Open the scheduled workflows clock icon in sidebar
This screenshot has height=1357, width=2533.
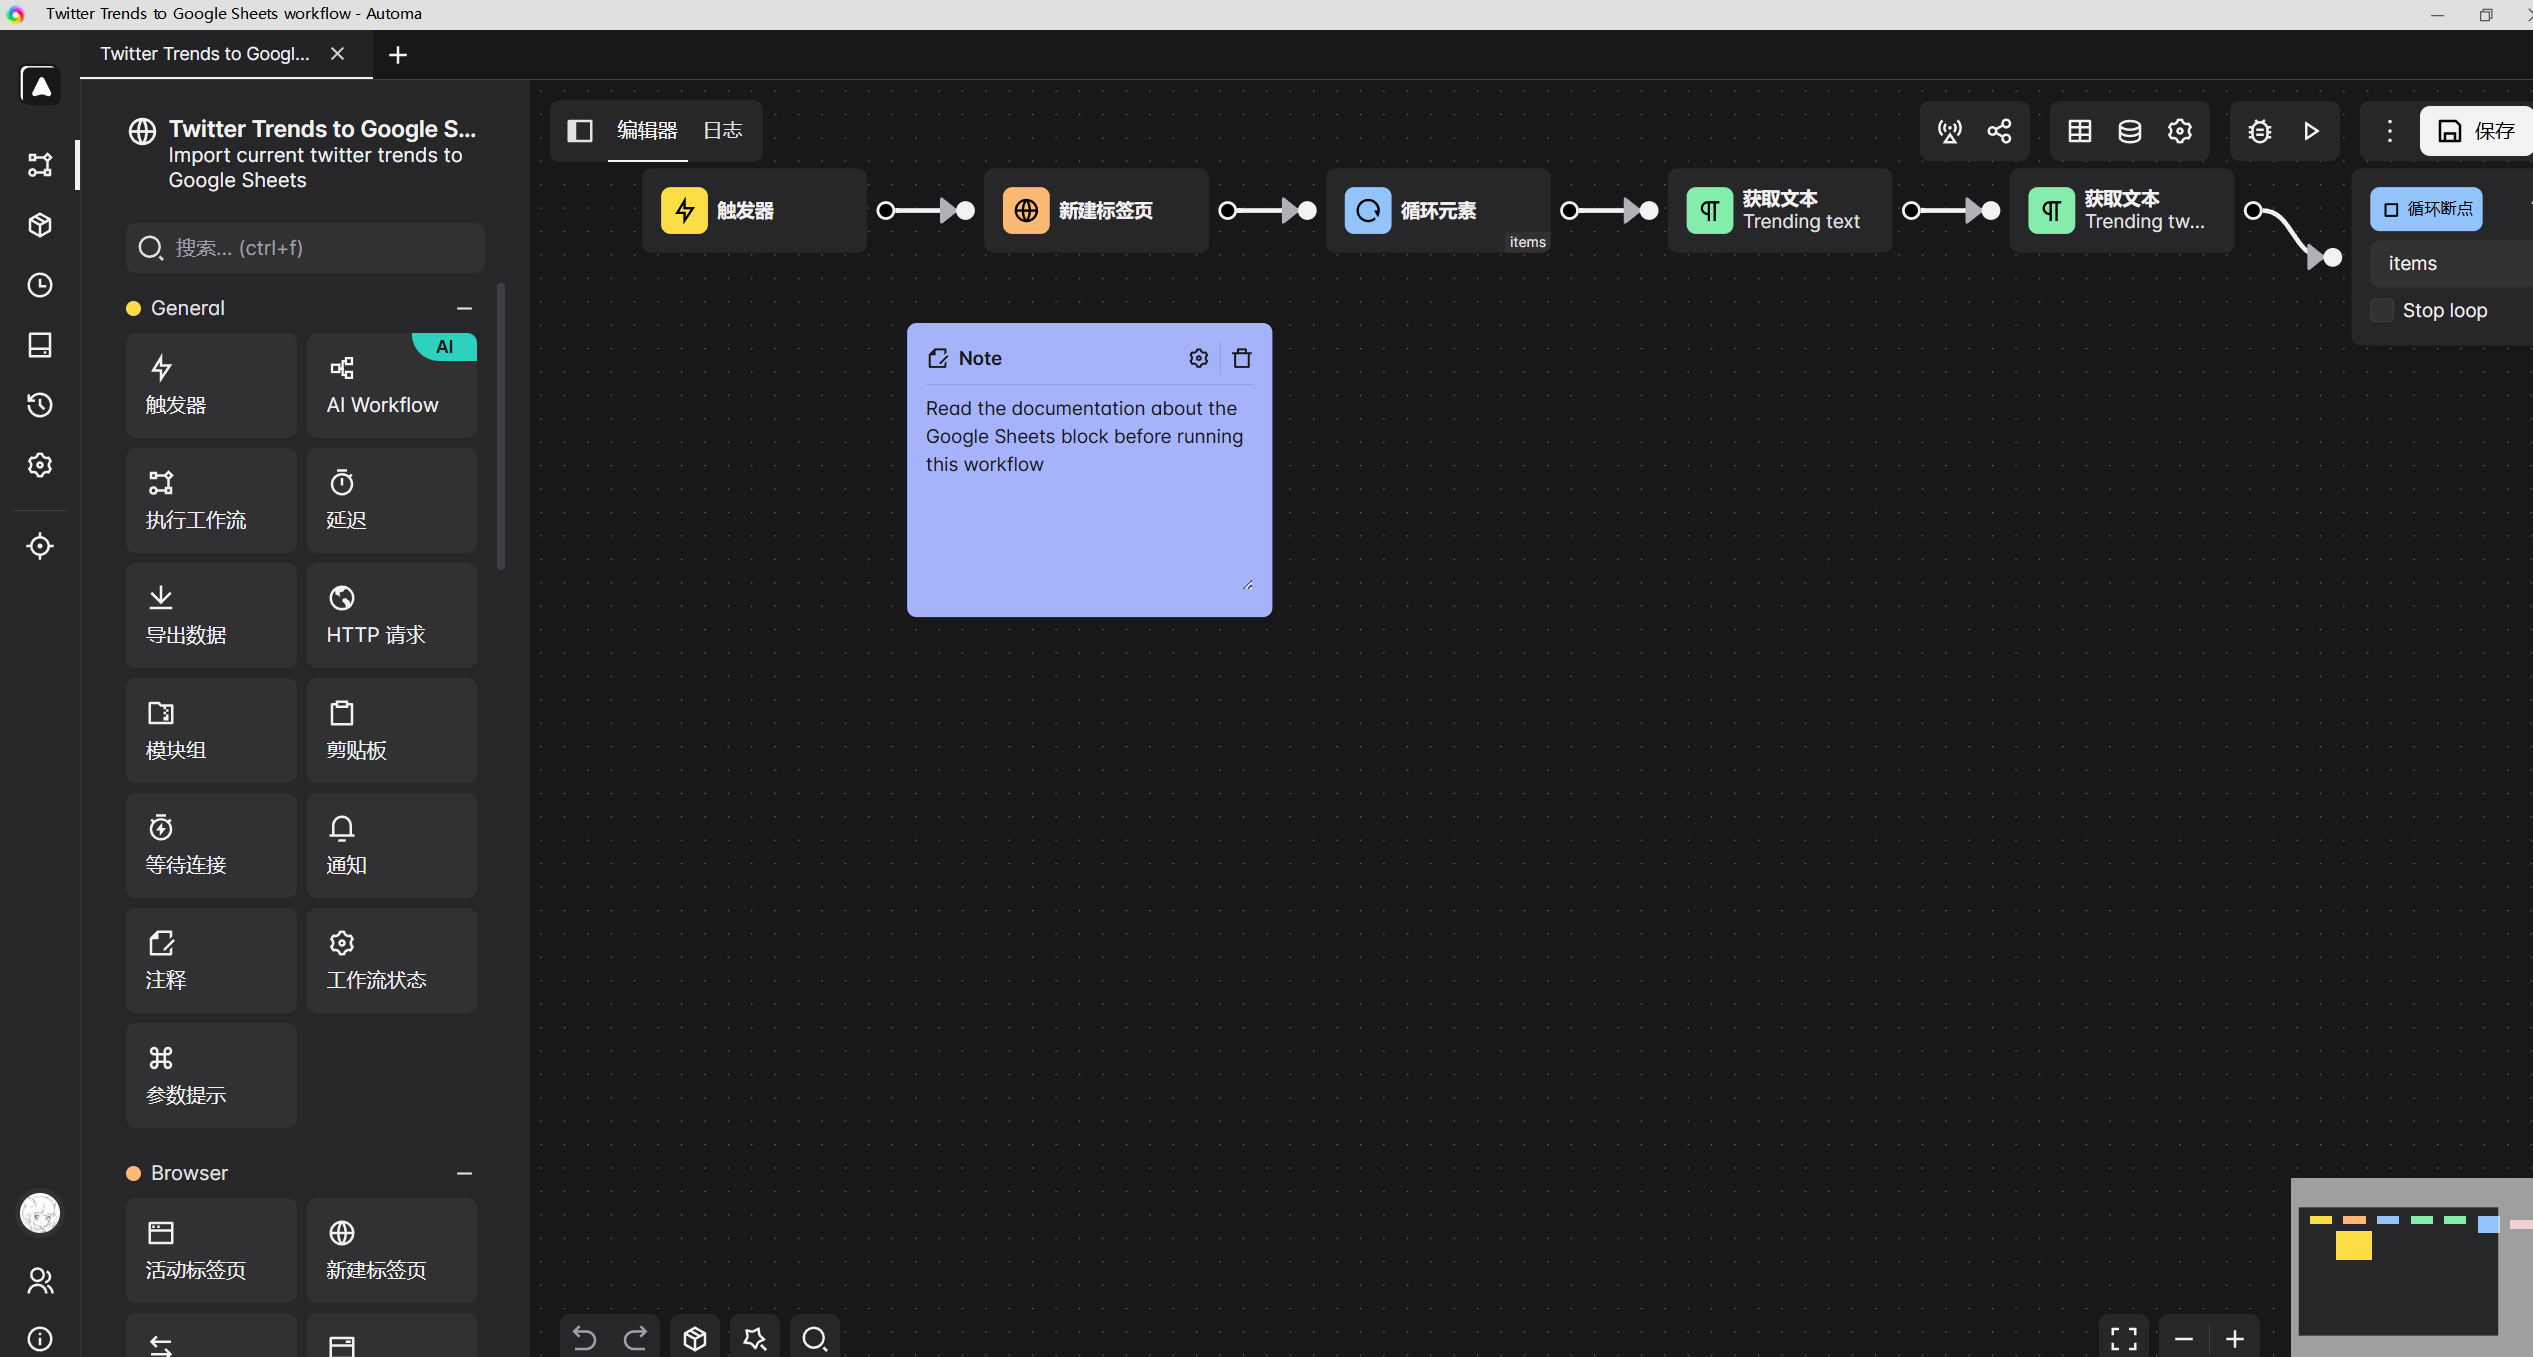(40, 285)
